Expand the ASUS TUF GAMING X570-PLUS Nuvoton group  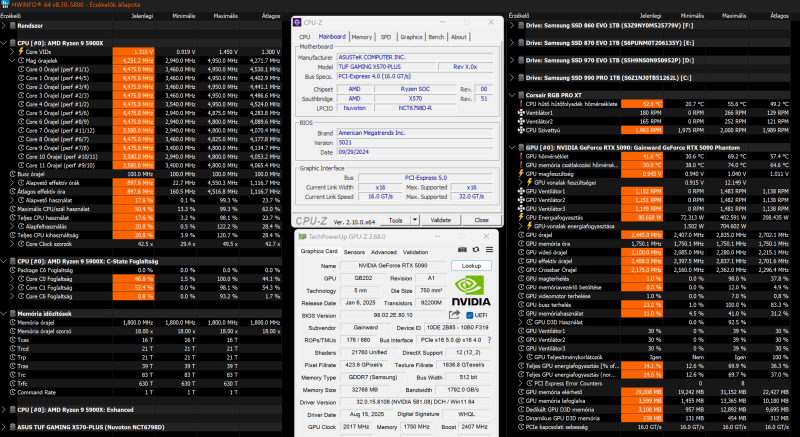(x=4, y=427)
